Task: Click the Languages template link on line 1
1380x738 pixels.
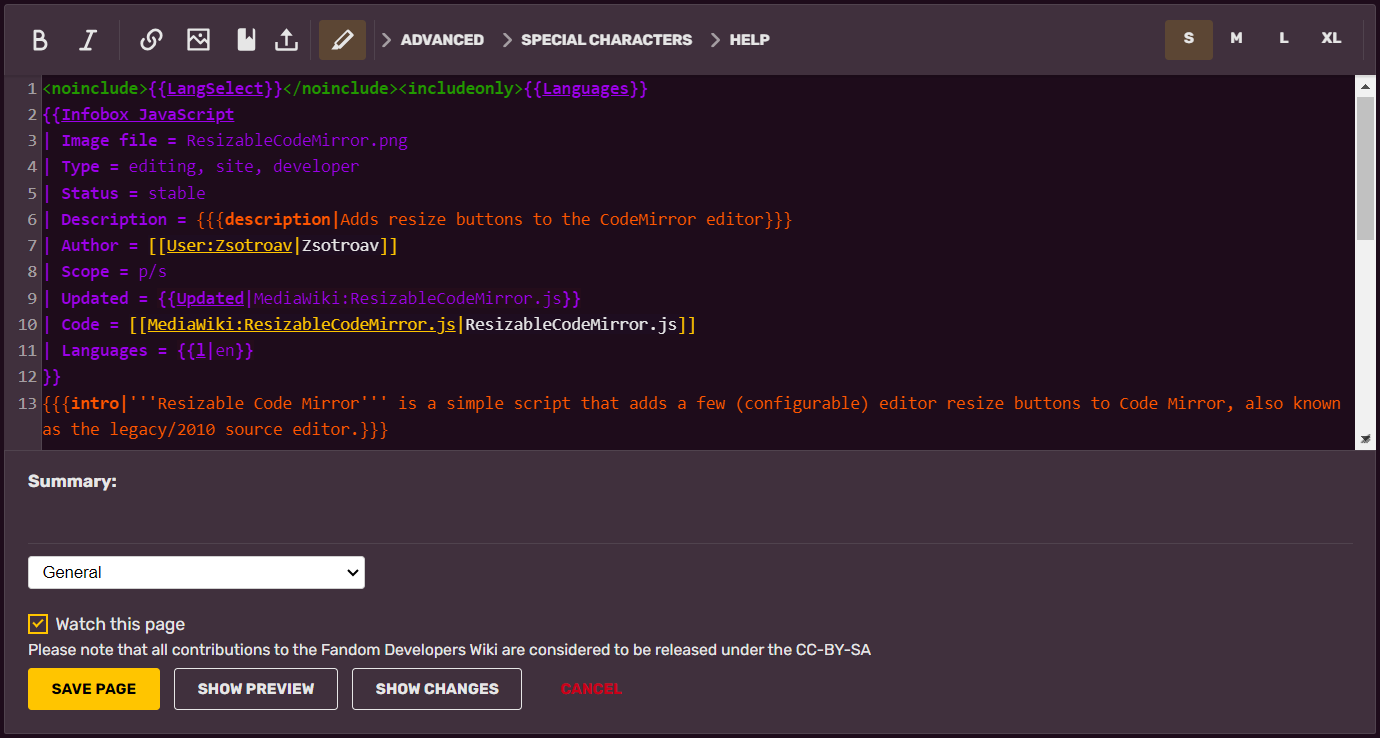Action: pyautogui.click(x=586, y=89)
